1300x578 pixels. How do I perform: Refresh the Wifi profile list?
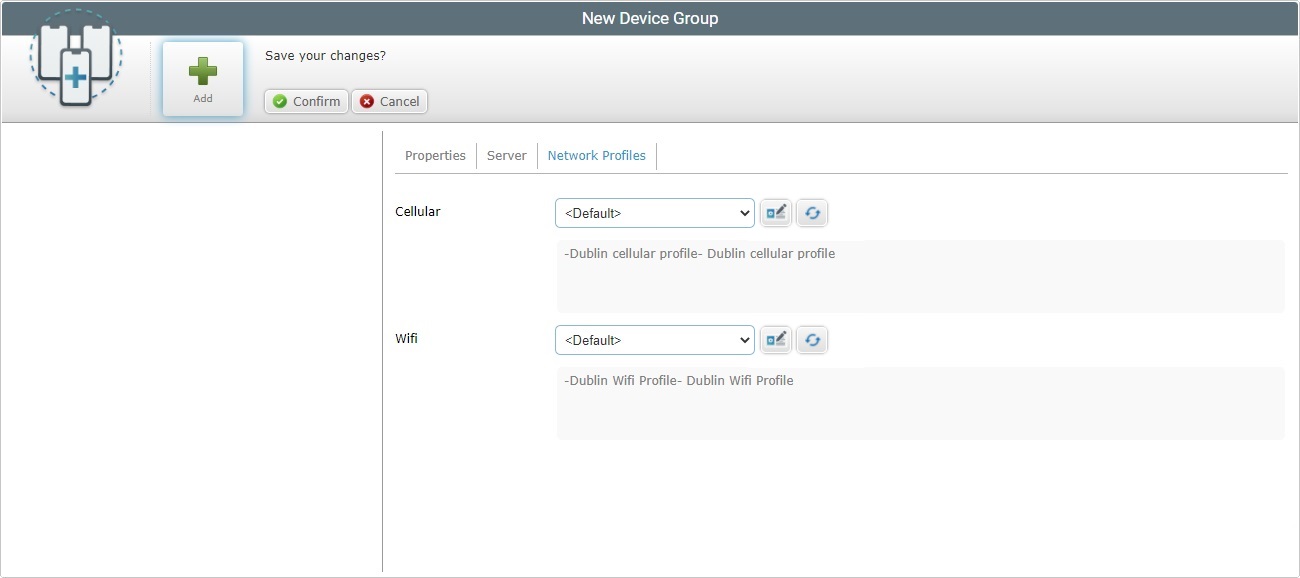(x=812, y=339)
